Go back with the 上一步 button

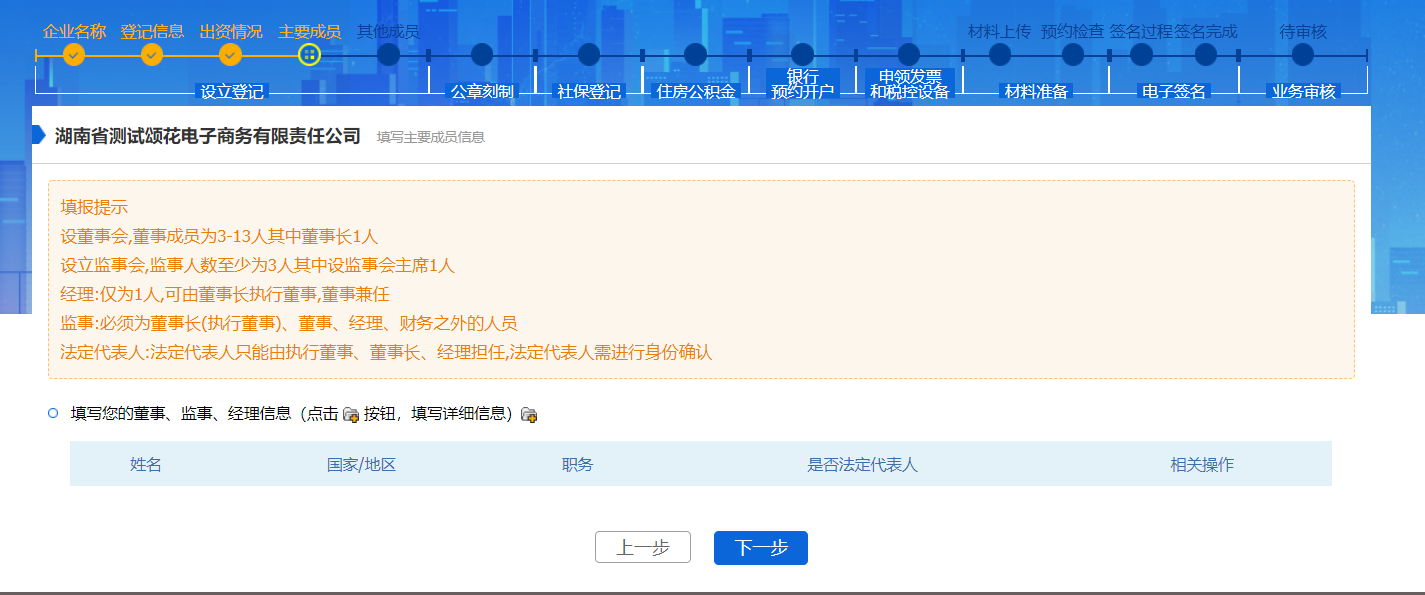pyautogui.click(x=643, y=548)
